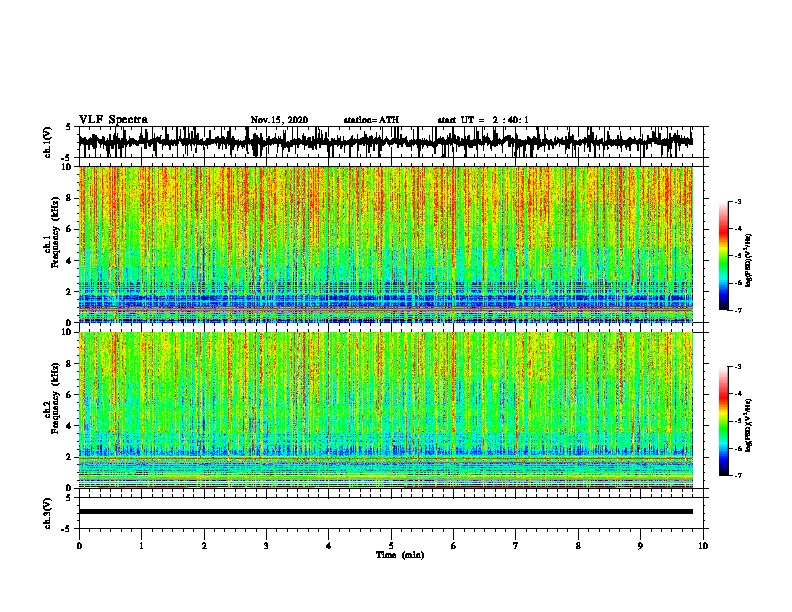Click the black ch.3(V) signal band
The width and height of the screenshot is (792, 612).
tap(385, 512)
